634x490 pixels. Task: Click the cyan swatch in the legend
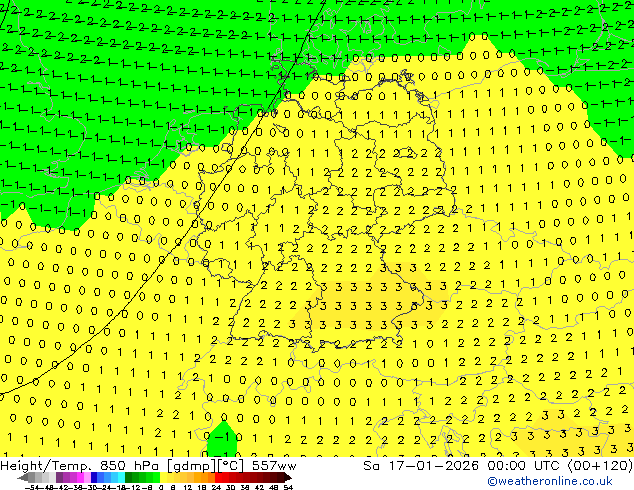click(122, 478)
